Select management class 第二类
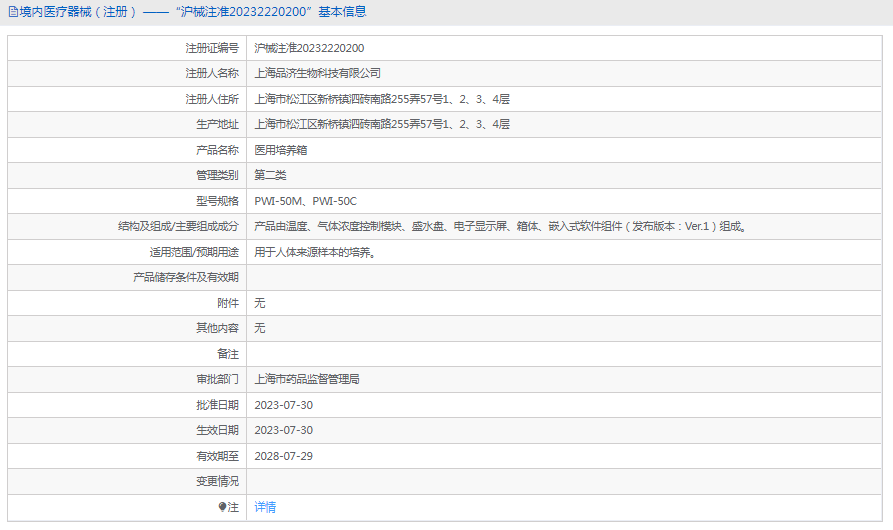The height and width of the screenshot is (530, 893). pos(270,175)
